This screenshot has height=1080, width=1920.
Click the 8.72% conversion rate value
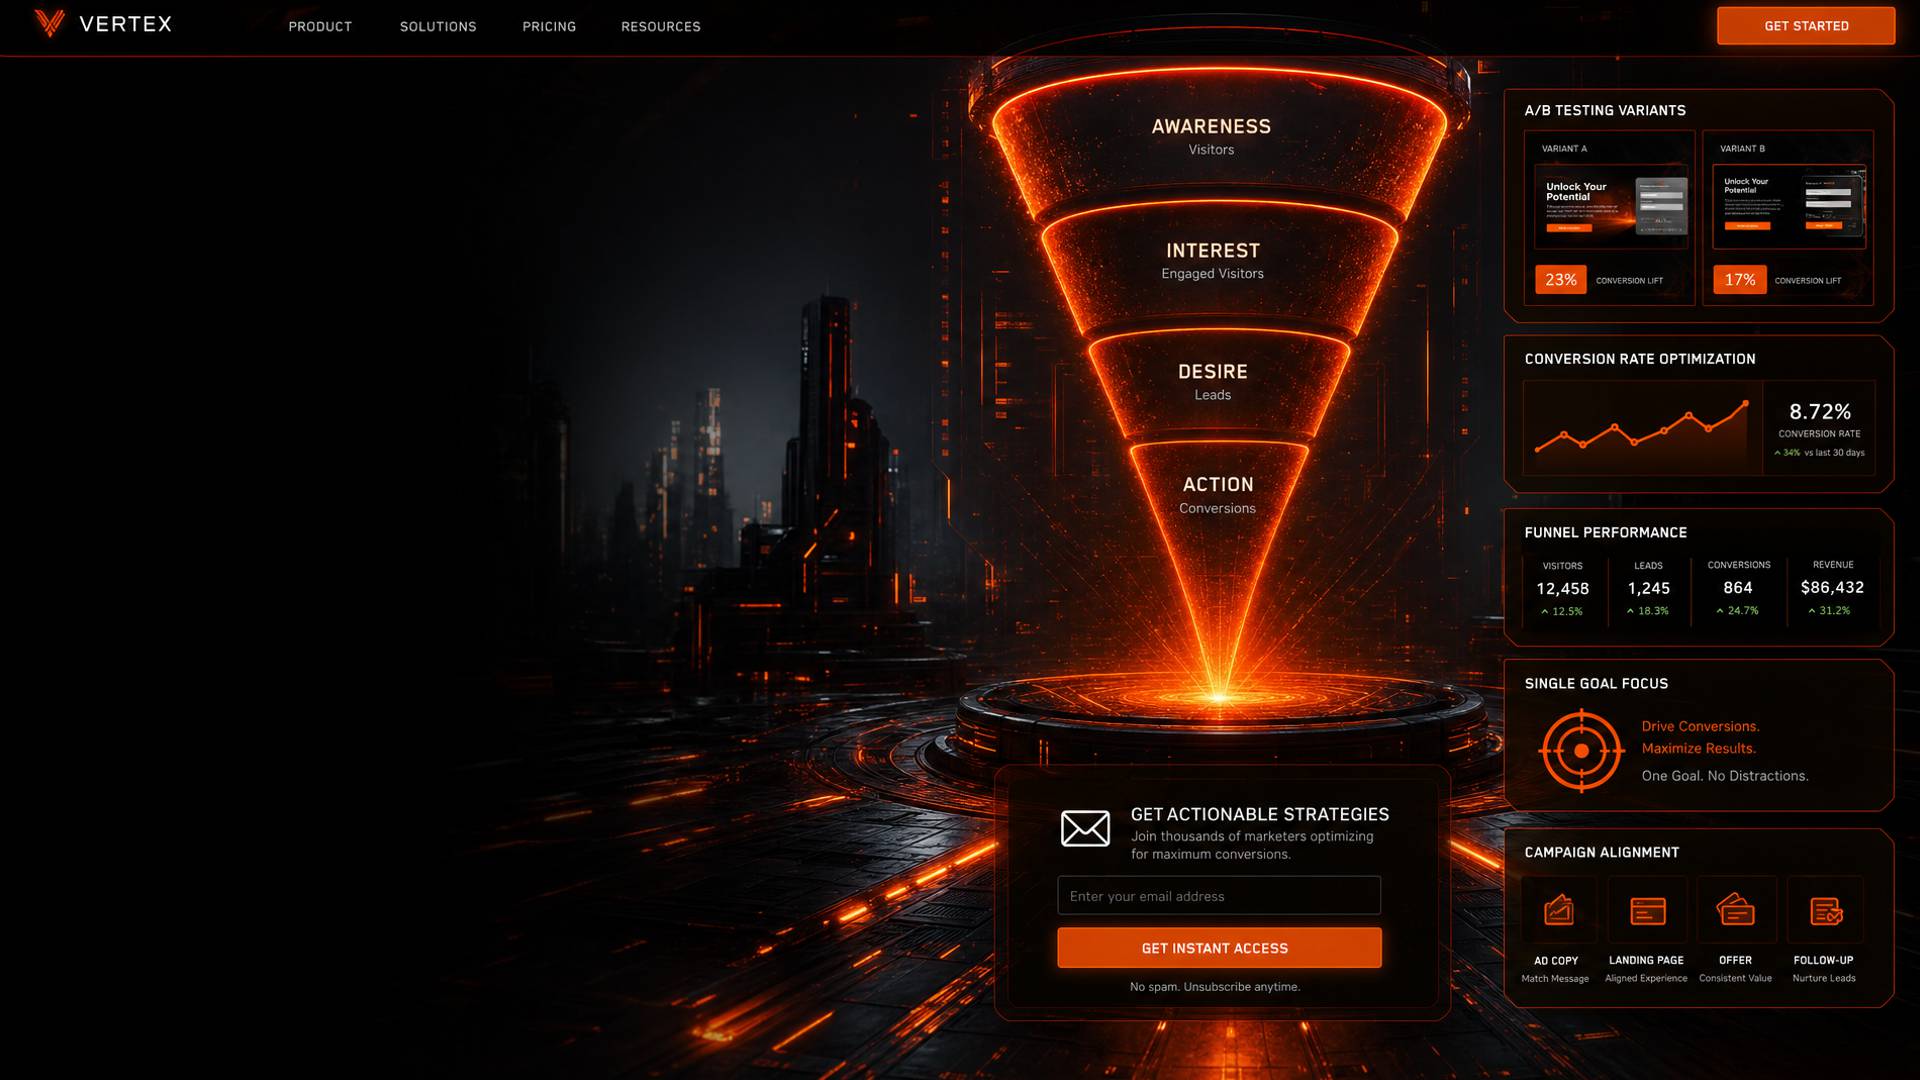pos(1819,411)
